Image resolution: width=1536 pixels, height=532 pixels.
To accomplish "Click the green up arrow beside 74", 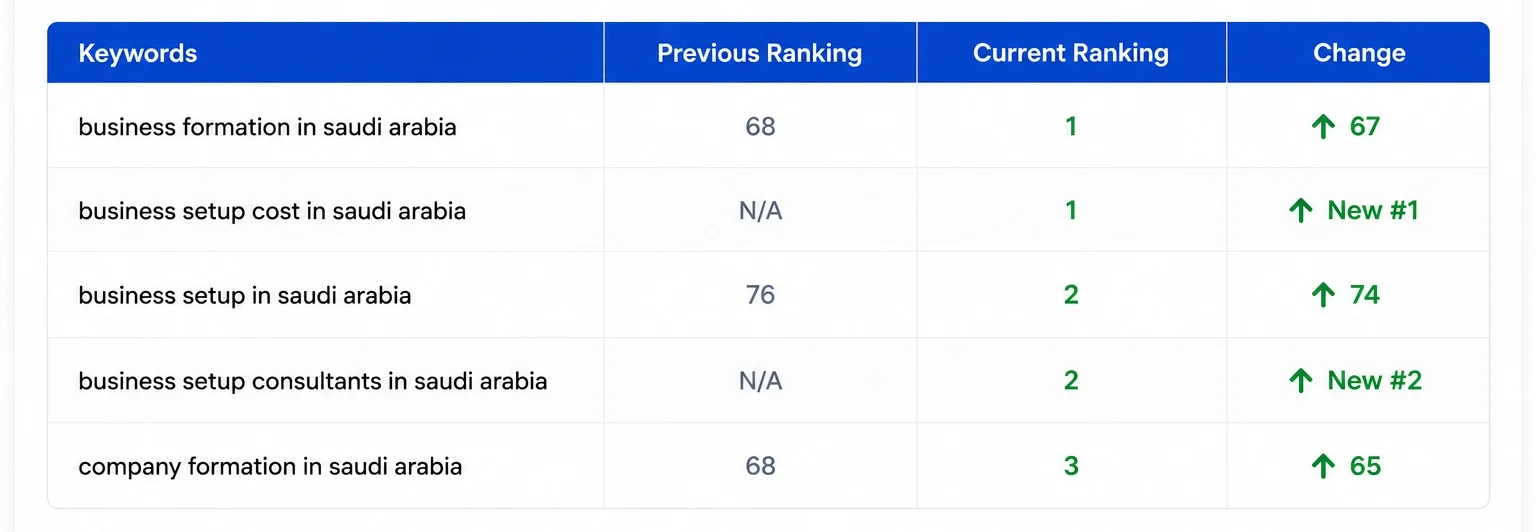I will (1323, 295).
